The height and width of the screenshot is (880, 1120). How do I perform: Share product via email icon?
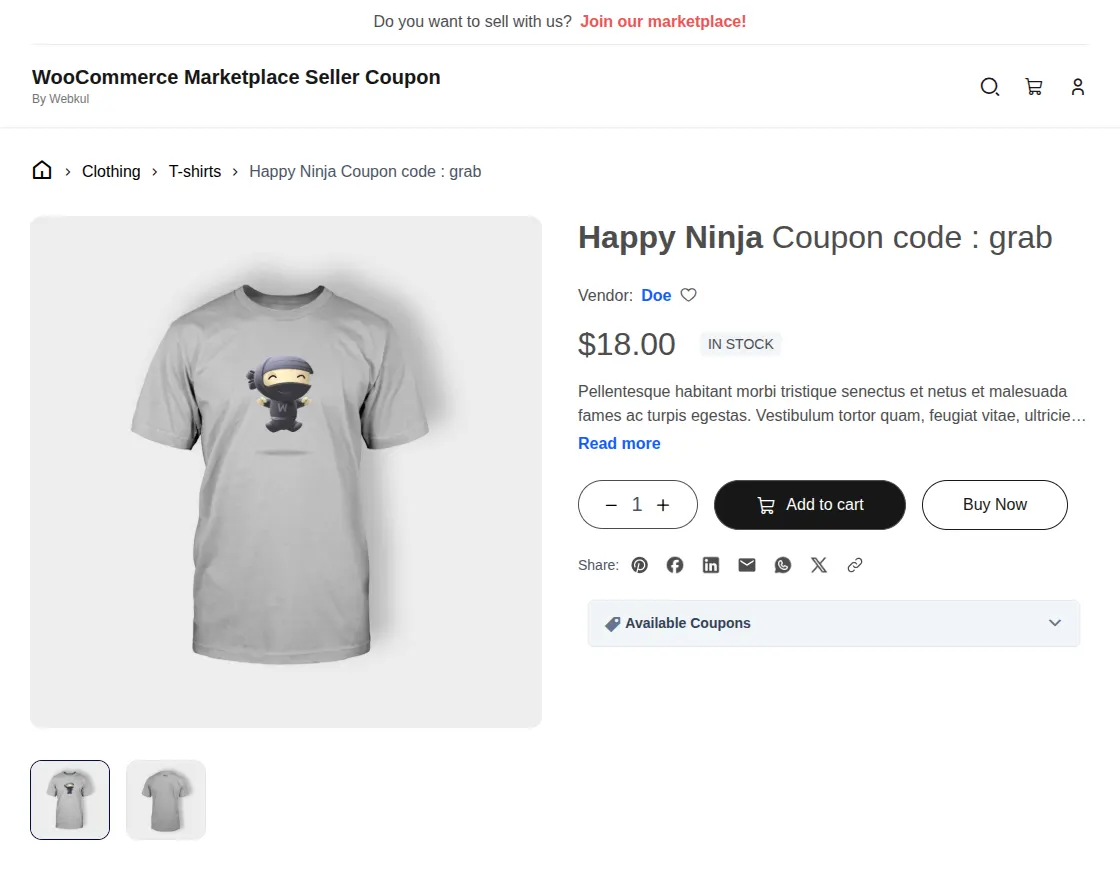[746, 565]
